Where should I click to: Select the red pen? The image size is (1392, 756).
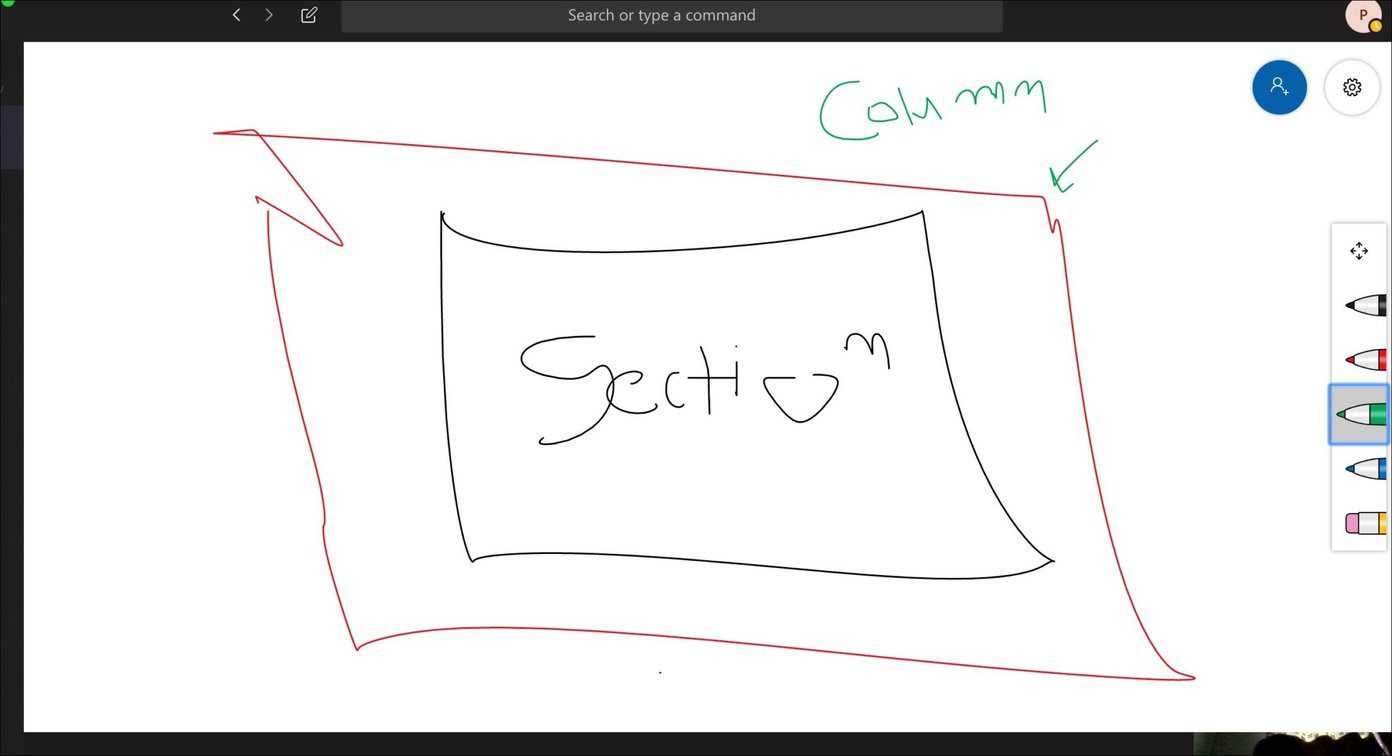point(1365,359)
